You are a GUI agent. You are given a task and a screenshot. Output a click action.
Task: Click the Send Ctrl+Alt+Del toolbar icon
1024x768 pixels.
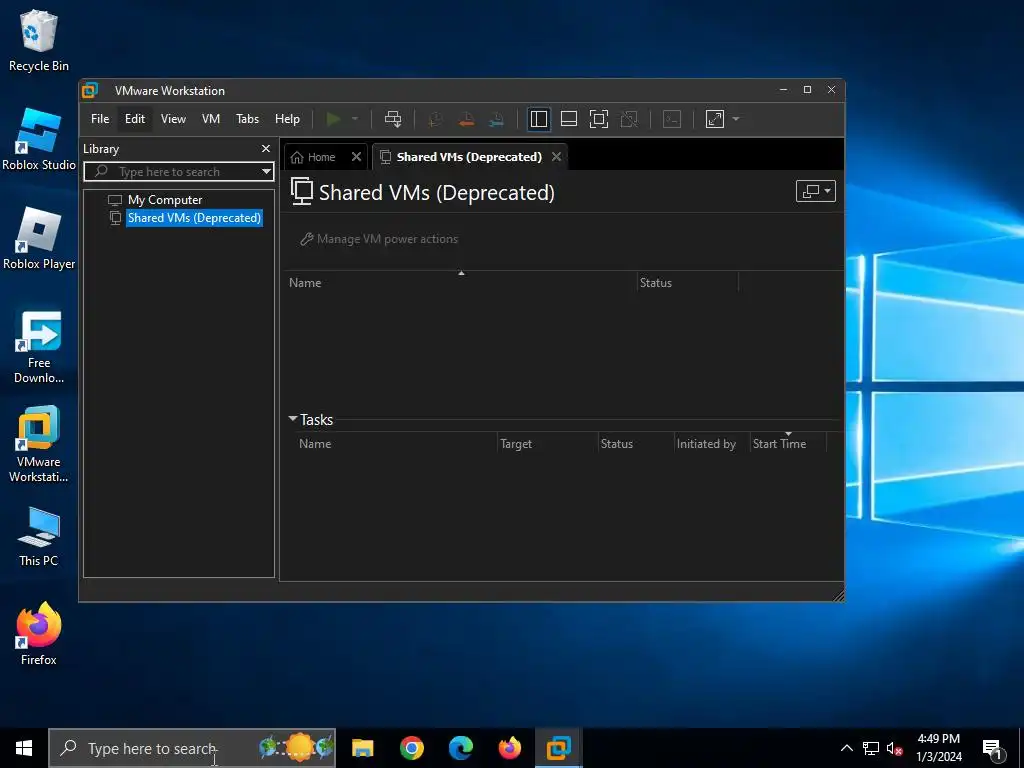click(x=393, y=119)
